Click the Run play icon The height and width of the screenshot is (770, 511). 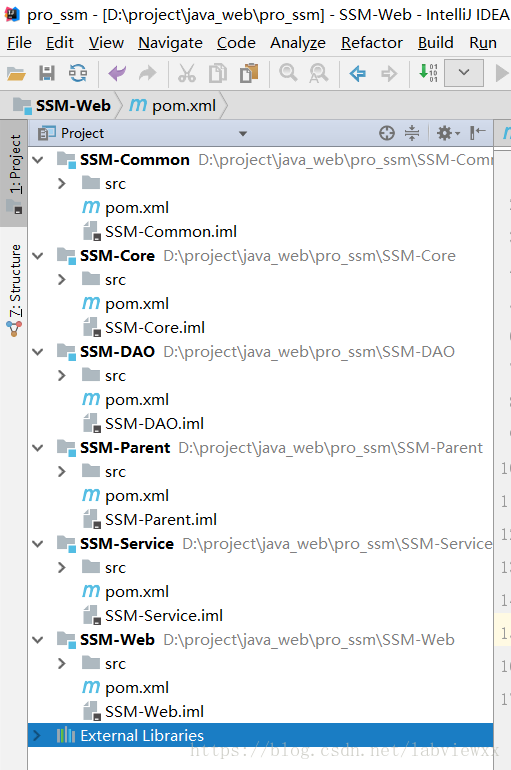pos(502,74)
